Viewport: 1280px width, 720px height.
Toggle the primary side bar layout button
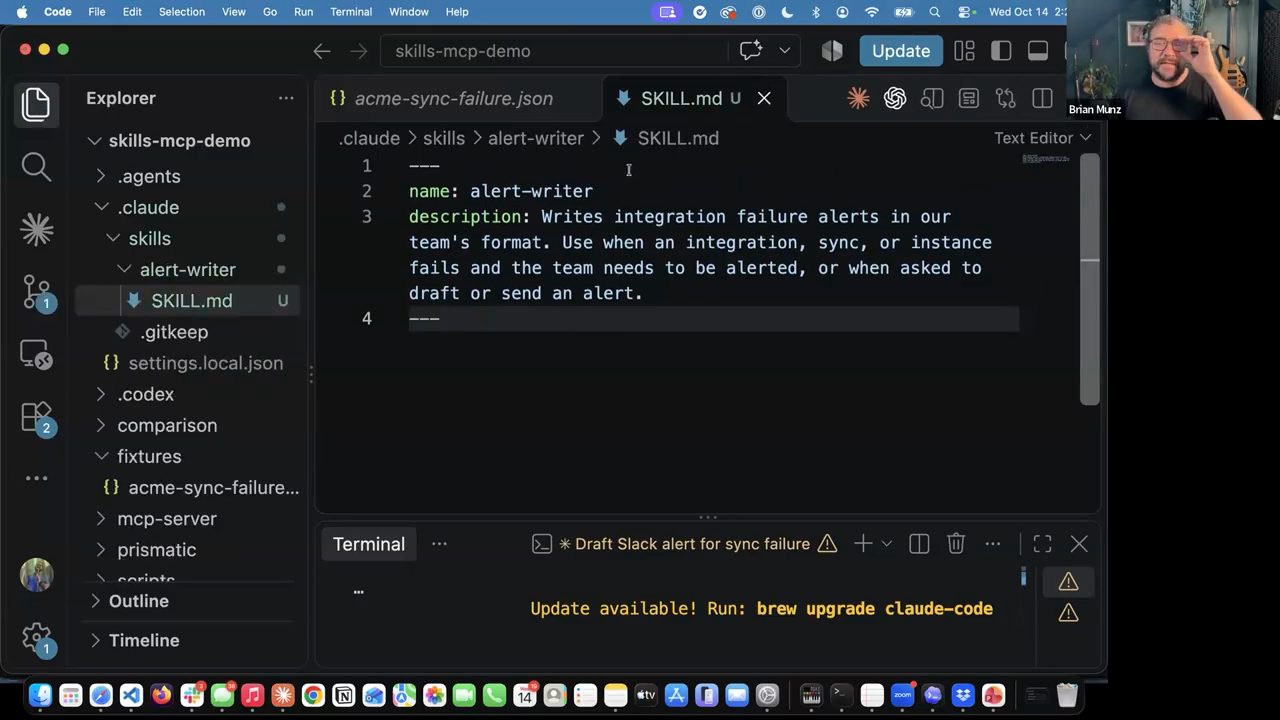pyautogui.click(x=1001, y=51)
